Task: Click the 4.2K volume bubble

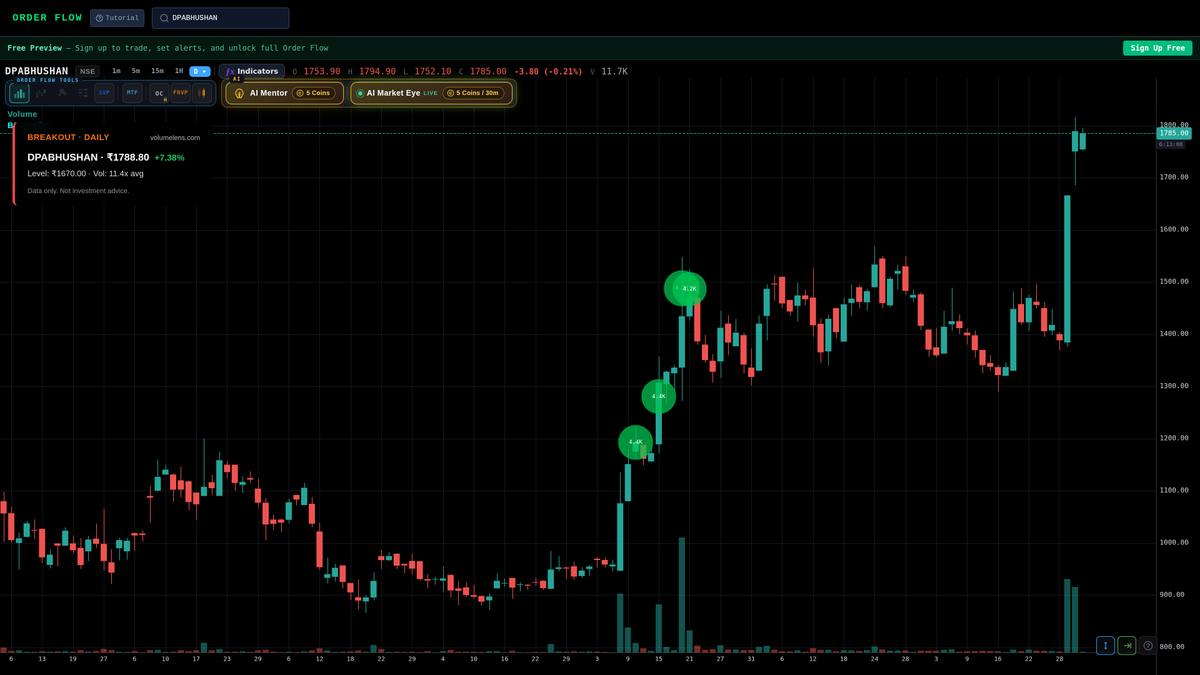Action: [x=689, y=289]
